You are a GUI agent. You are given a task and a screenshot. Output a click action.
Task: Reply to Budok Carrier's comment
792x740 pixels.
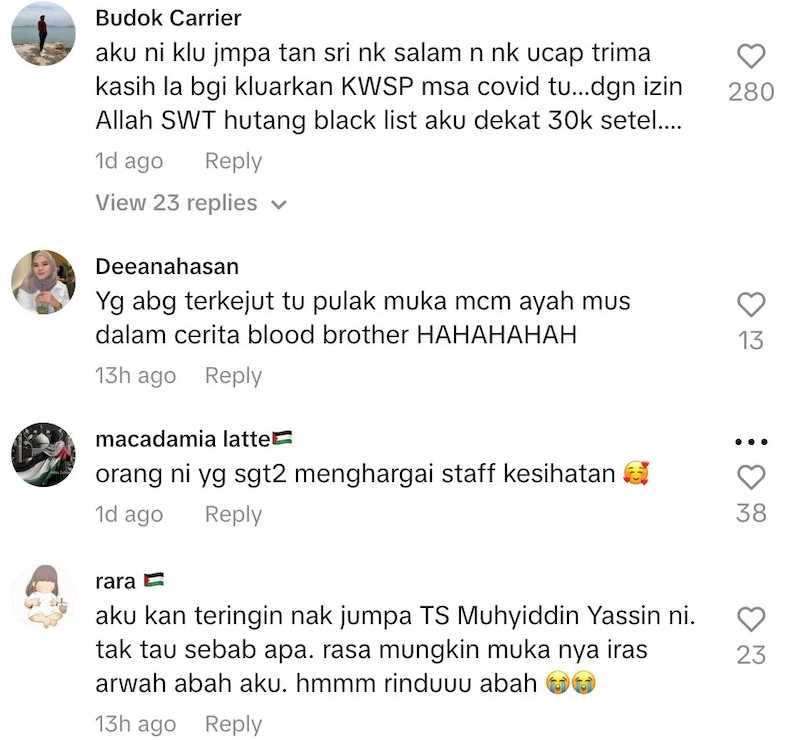coord(233,162)
